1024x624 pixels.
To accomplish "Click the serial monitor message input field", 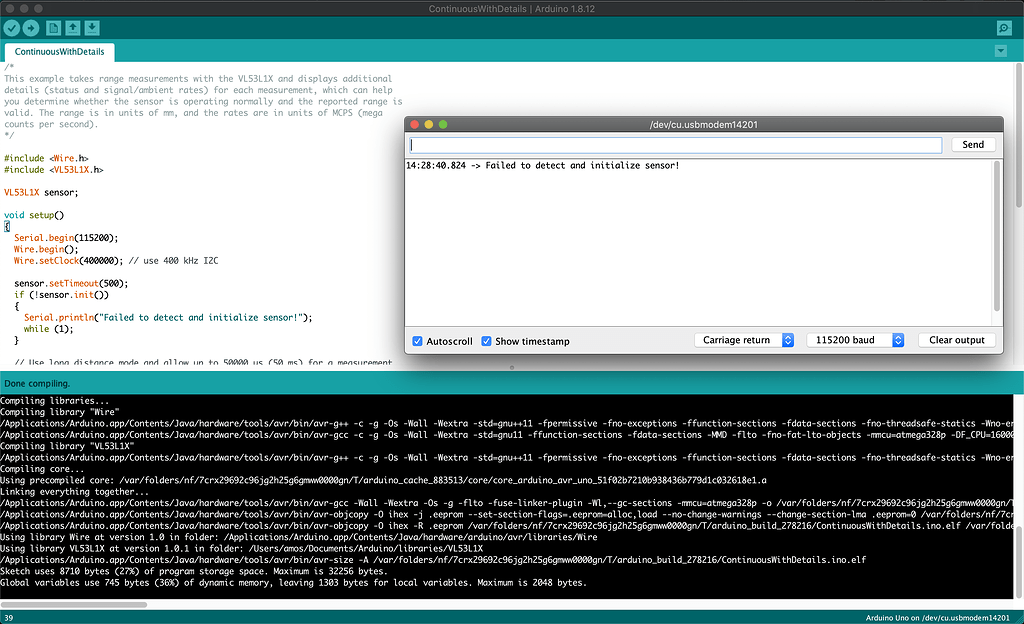I will 676,145.
